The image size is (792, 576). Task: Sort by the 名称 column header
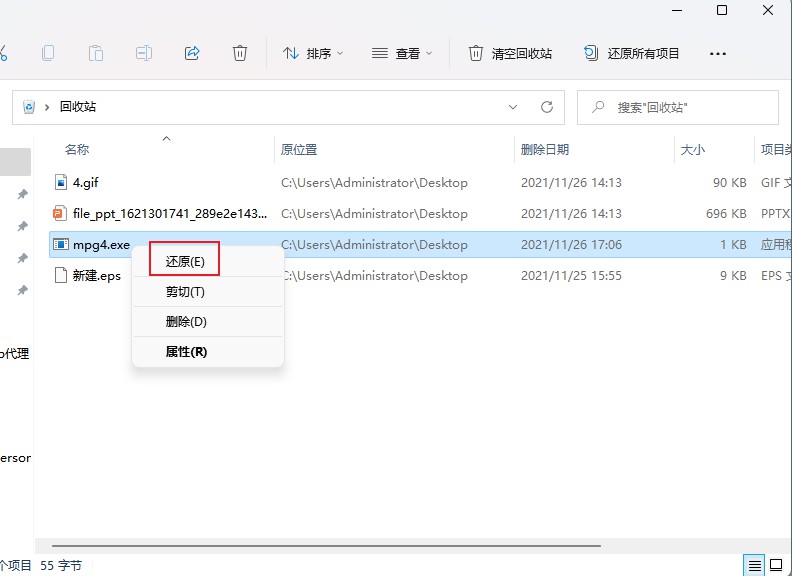point(77,150)
